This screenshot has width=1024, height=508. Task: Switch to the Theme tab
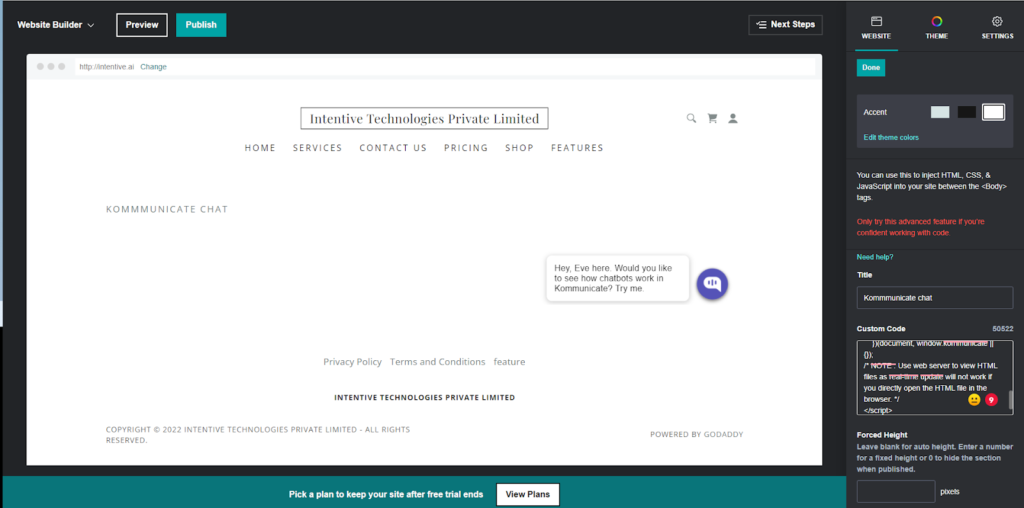pyautogui.click(x=936, y=28)
